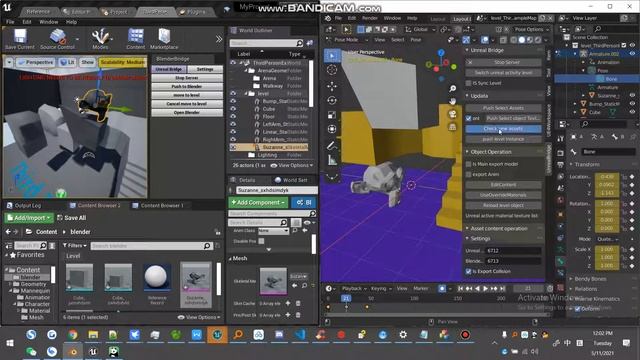Toggle auto keying record button in timeline

[442, 289]
